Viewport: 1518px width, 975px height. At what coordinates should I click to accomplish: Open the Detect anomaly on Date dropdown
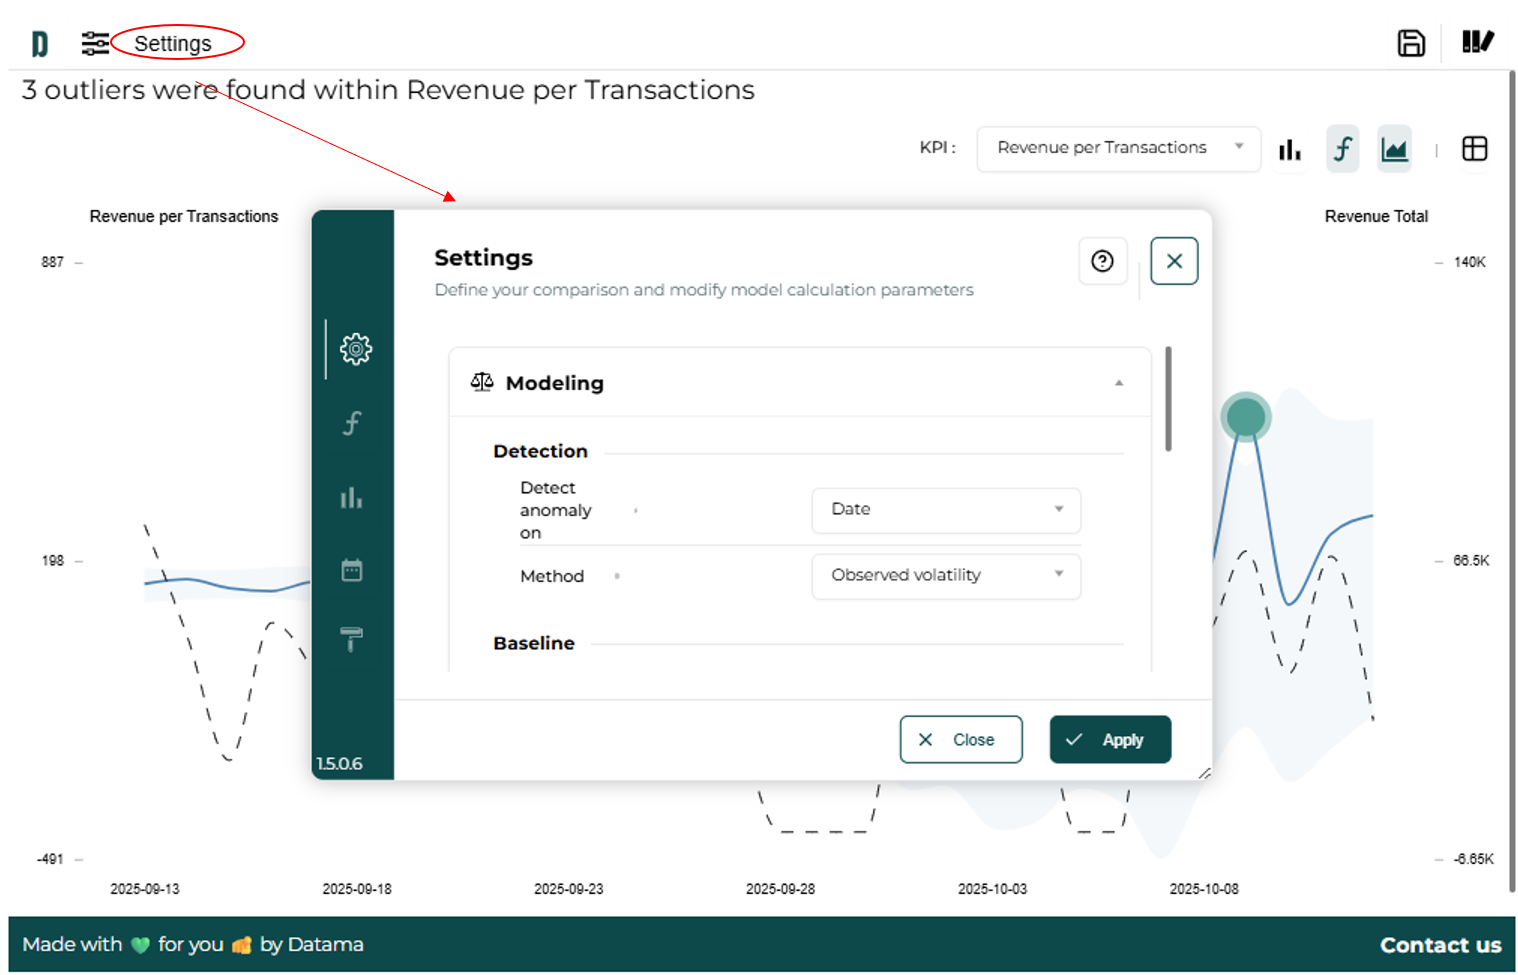point(945,510)
